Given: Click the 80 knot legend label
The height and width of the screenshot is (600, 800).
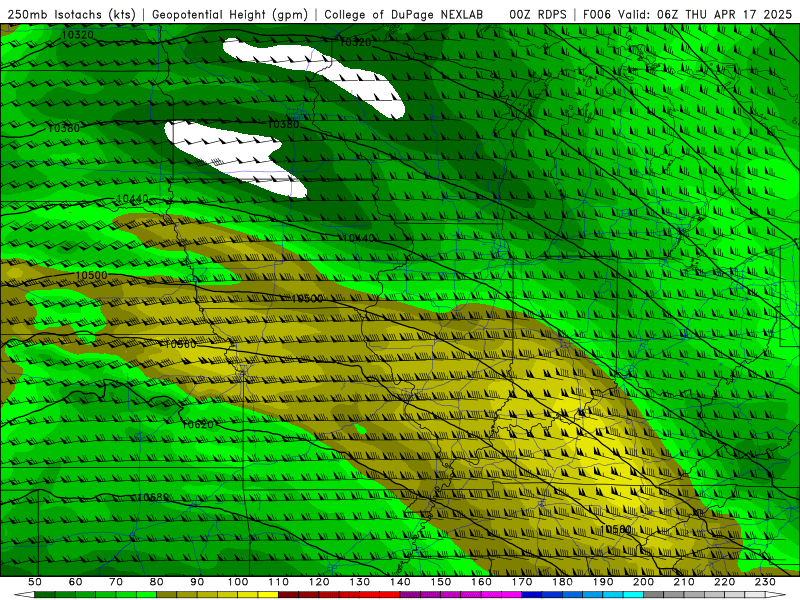Looking at the screenshot, I should (157, 582).
